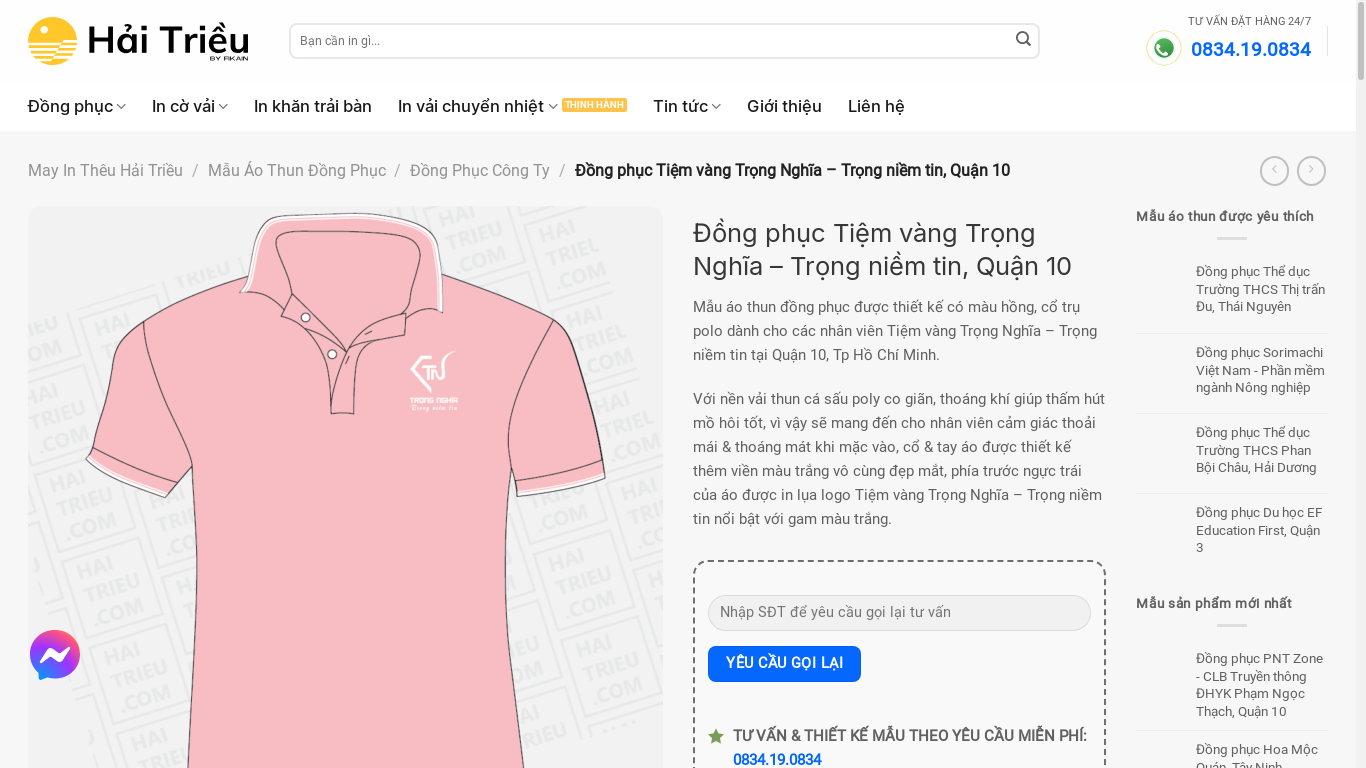The image size is (1366, 768).
Task: Open Tin tức menu
Action: [680, 106]
